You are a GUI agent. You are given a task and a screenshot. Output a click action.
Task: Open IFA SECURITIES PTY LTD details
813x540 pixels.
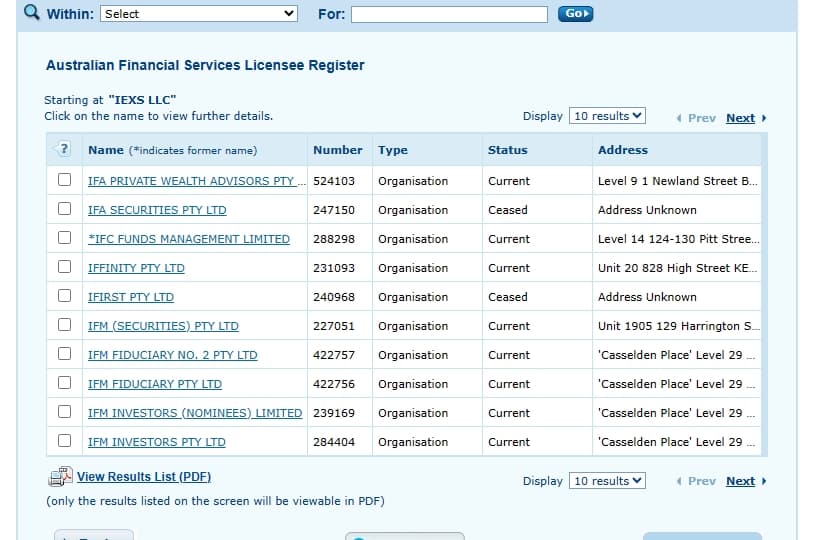pyautogui.click(x=157, y=210)
